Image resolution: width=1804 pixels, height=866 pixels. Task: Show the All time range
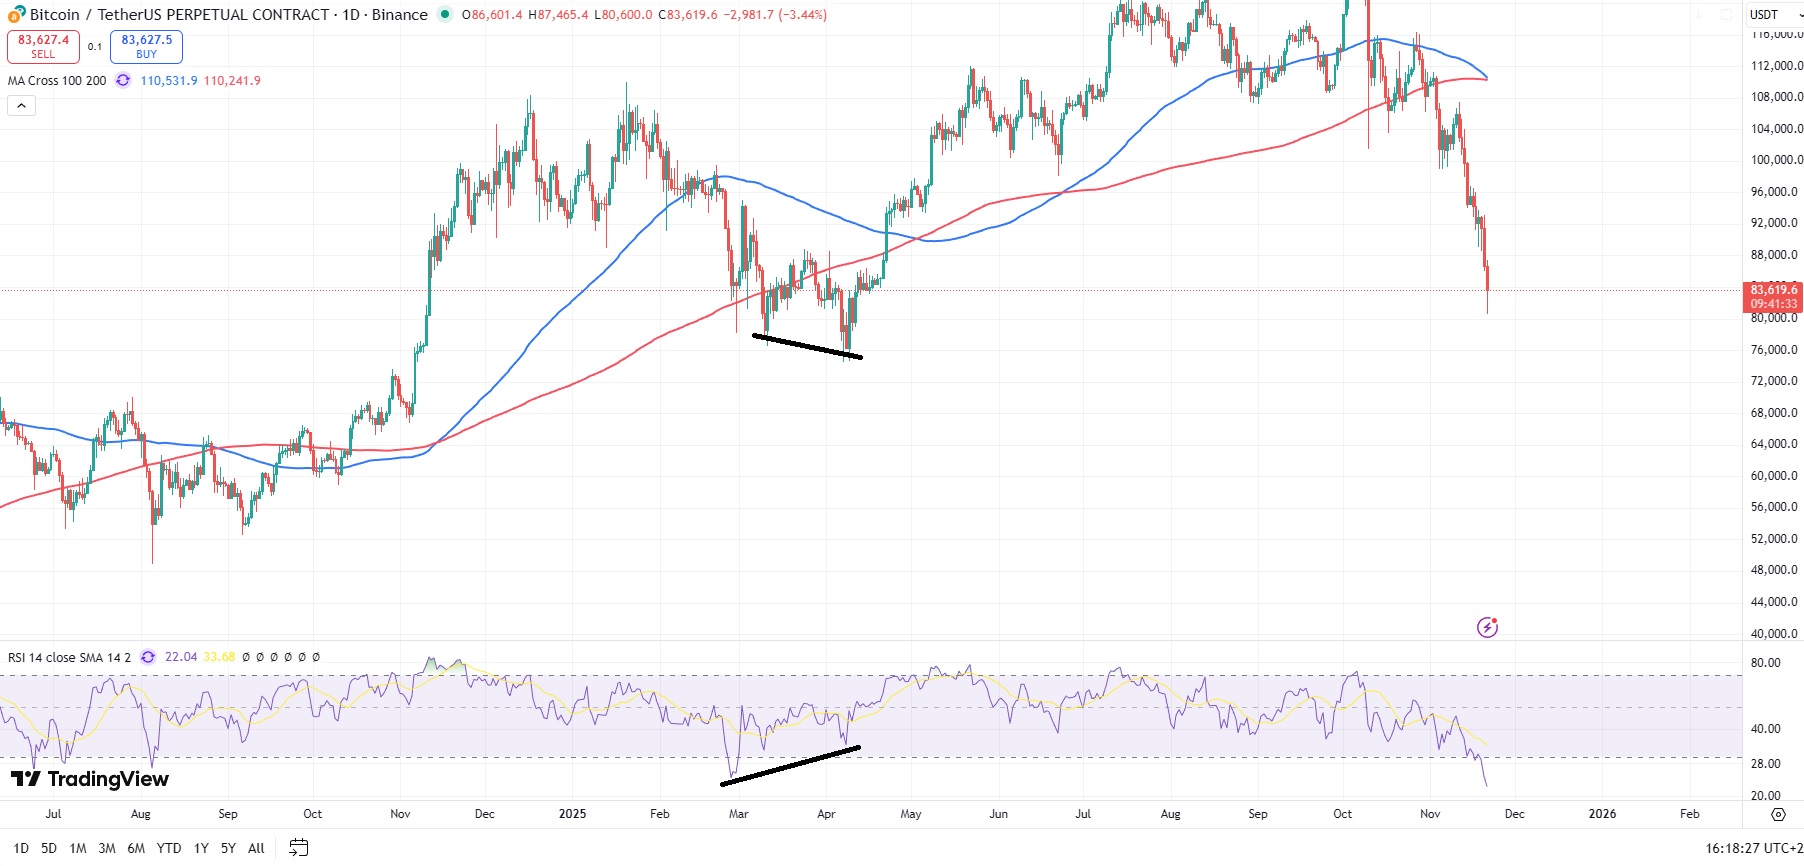[256, 848]
